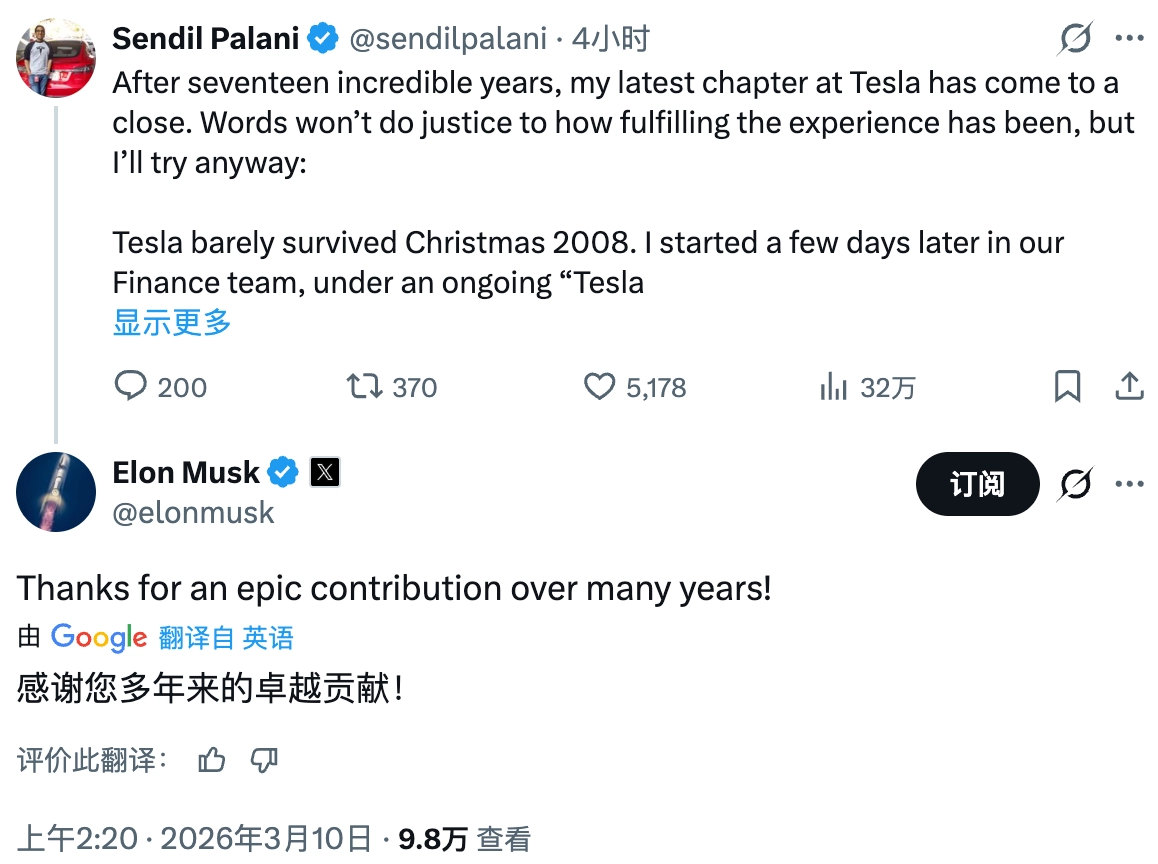Viewport: 1158px width, 864px height.
Task: Open the more options menu on Sendil Palani's tweet
Action: 1130,37
